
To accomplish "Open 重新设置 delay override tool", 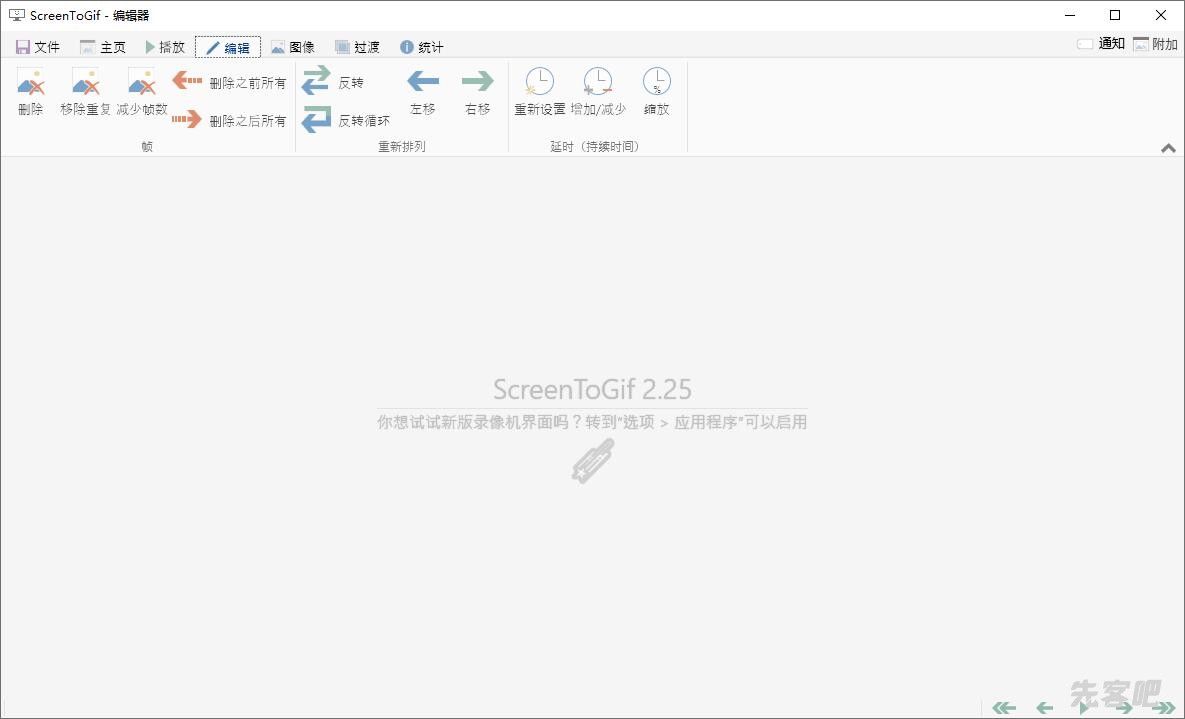I will pyautogui.click(x=540, y=91).
